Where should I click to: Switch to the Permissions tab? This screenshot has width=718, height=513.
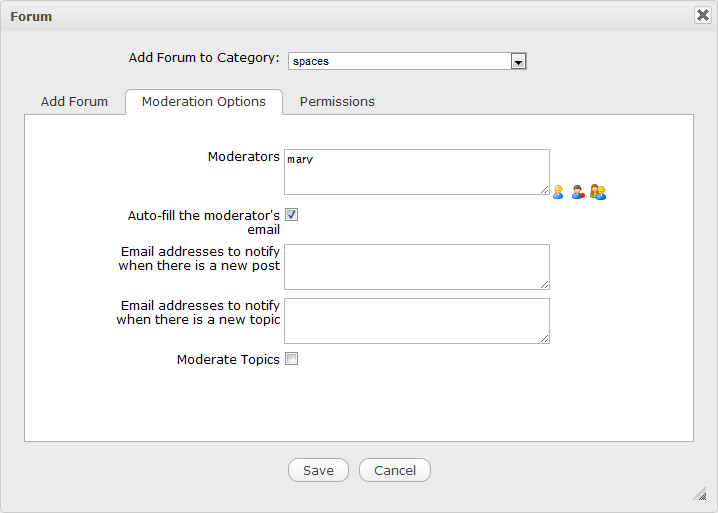tap(337, 101)
